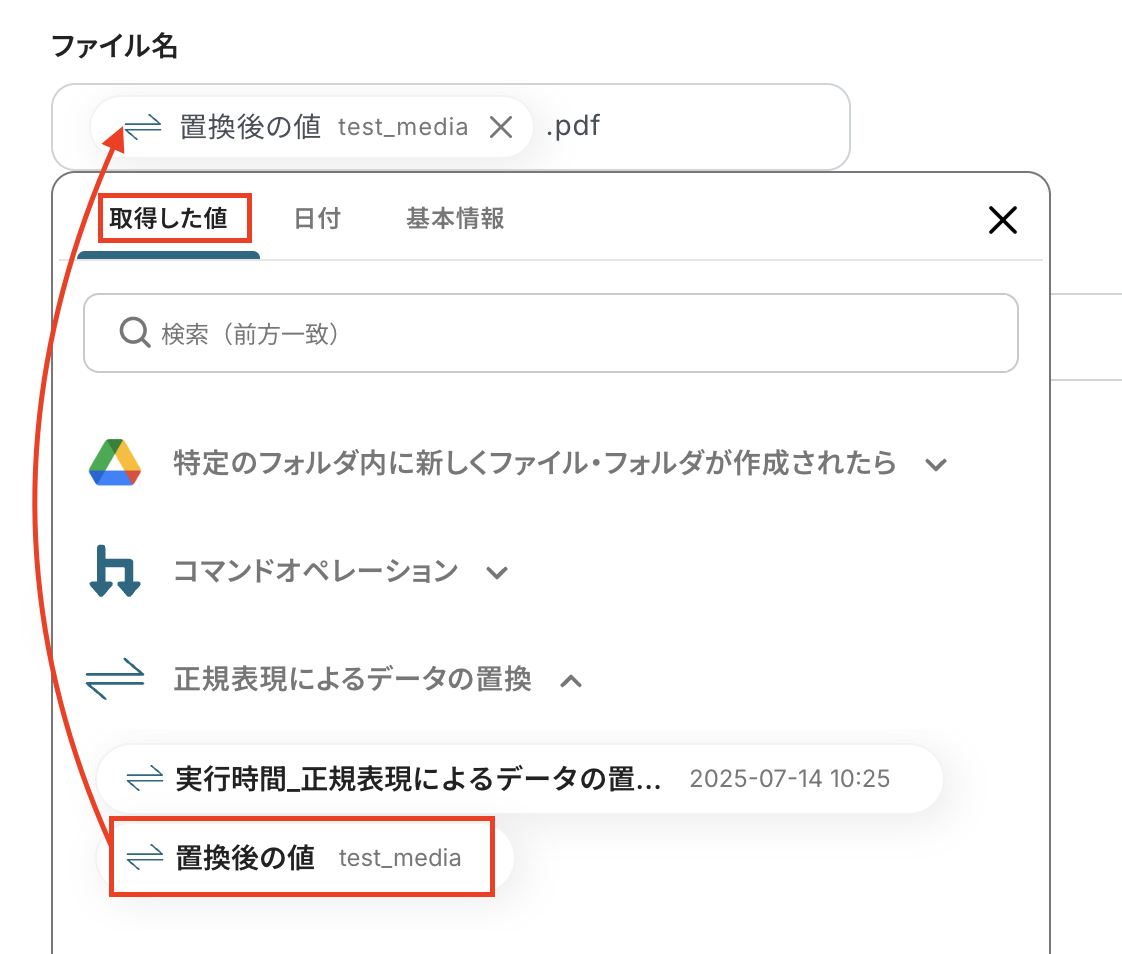Screen dimensions: 1122x954
Task: Click the swap icon in the listed 置換後の値 item
Action: (145, 857)
